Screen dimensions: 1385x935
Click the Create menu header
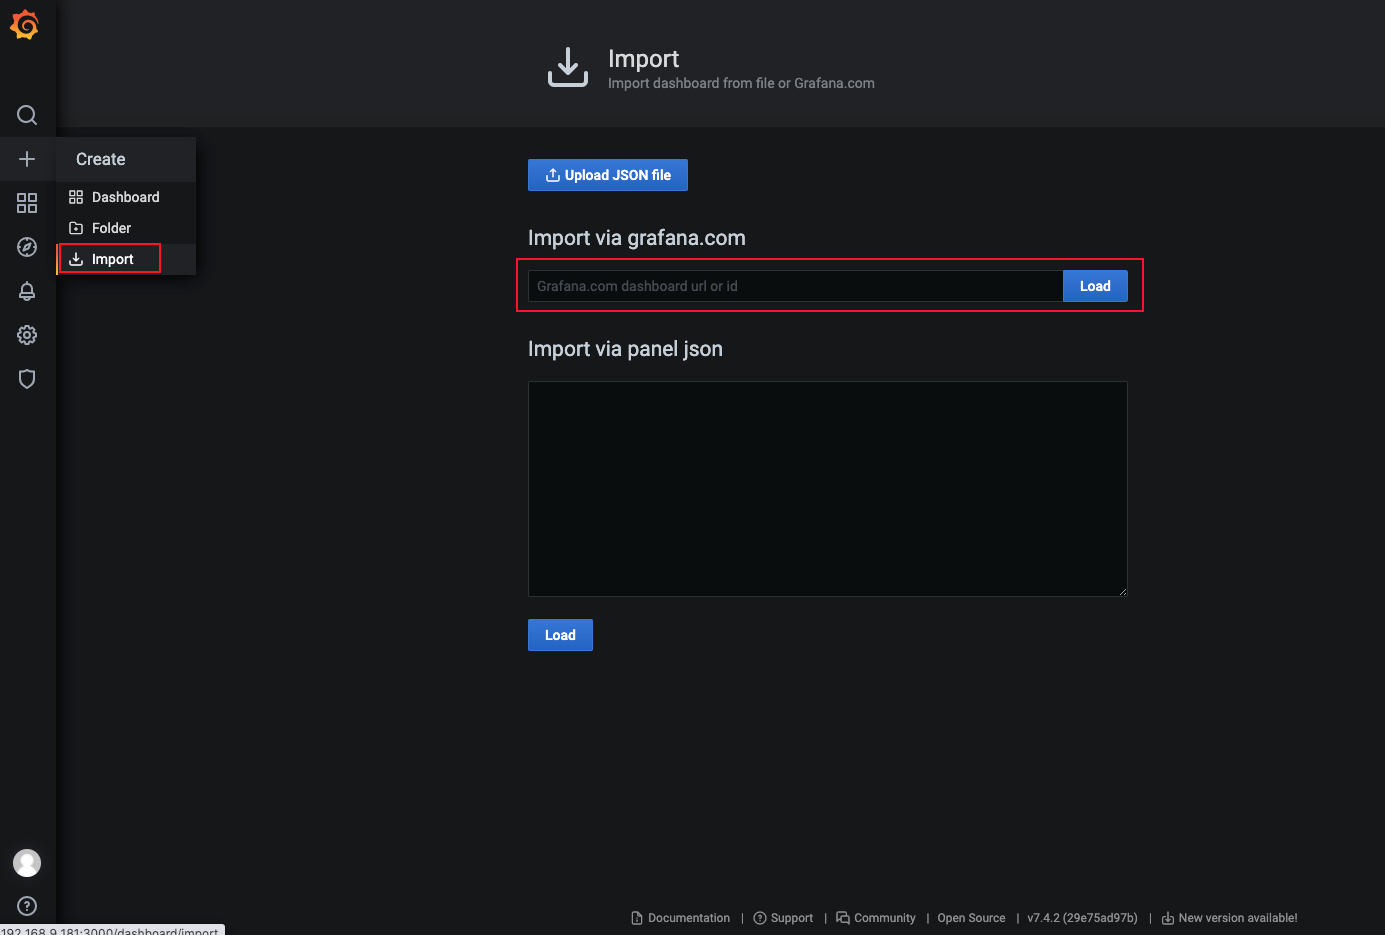pyautogui.click(x=126, y=159)
